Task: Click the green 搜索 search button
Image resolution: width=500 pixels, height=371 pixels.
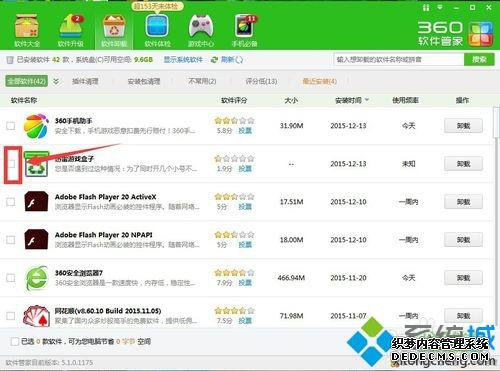Action: [x=479, y=60]
